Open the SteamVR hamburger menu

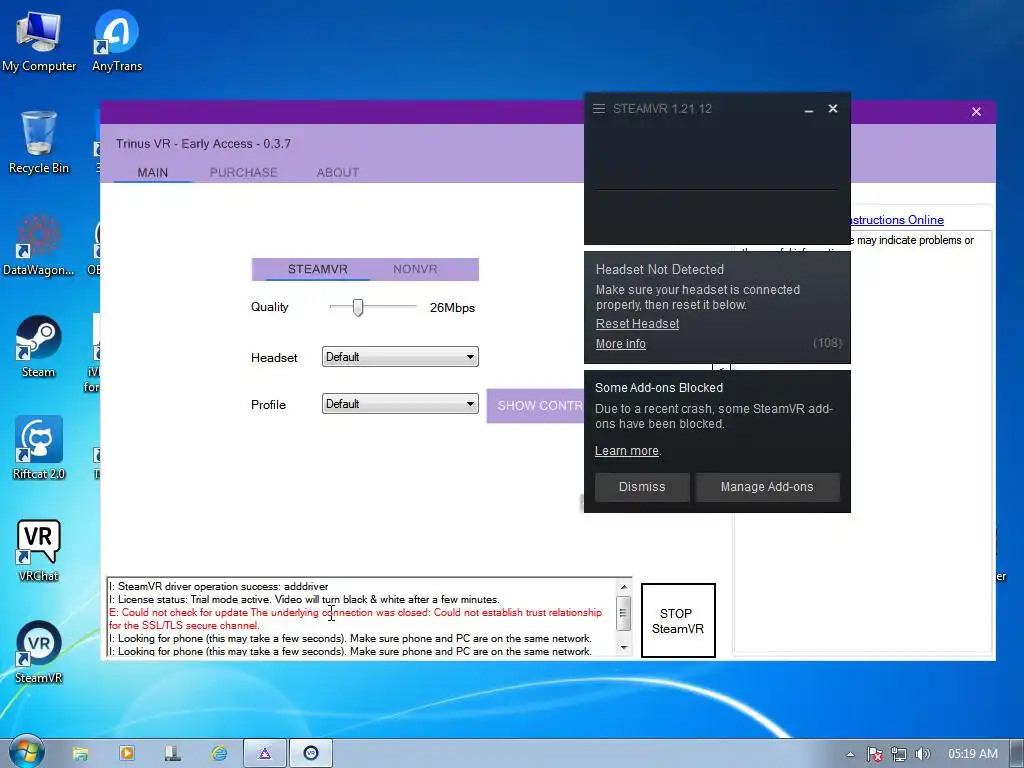(599, 108)
